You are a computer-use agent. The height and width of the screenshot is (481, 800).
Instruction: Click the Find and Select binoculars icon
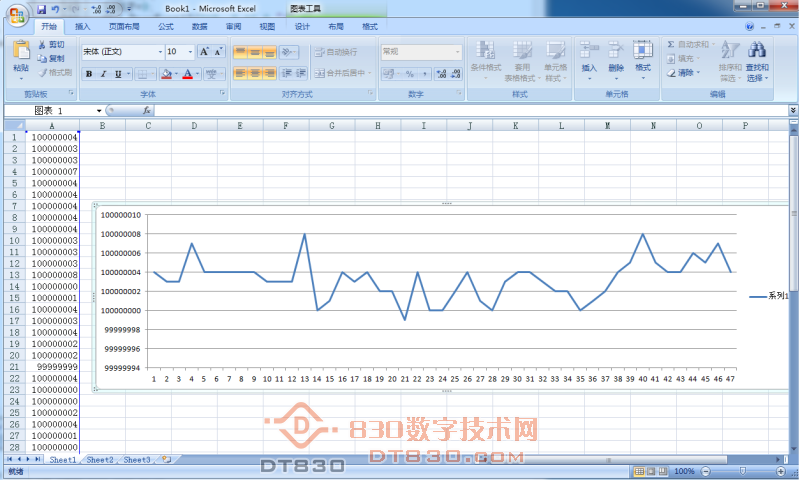[757, 50]
